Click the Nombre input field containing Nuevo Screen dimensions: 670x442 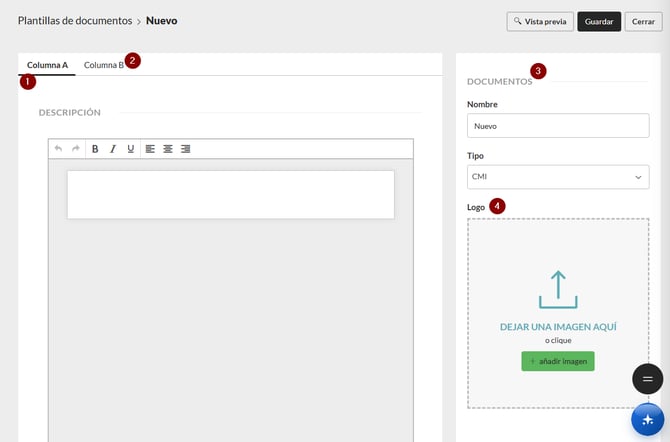click(558, 126)
